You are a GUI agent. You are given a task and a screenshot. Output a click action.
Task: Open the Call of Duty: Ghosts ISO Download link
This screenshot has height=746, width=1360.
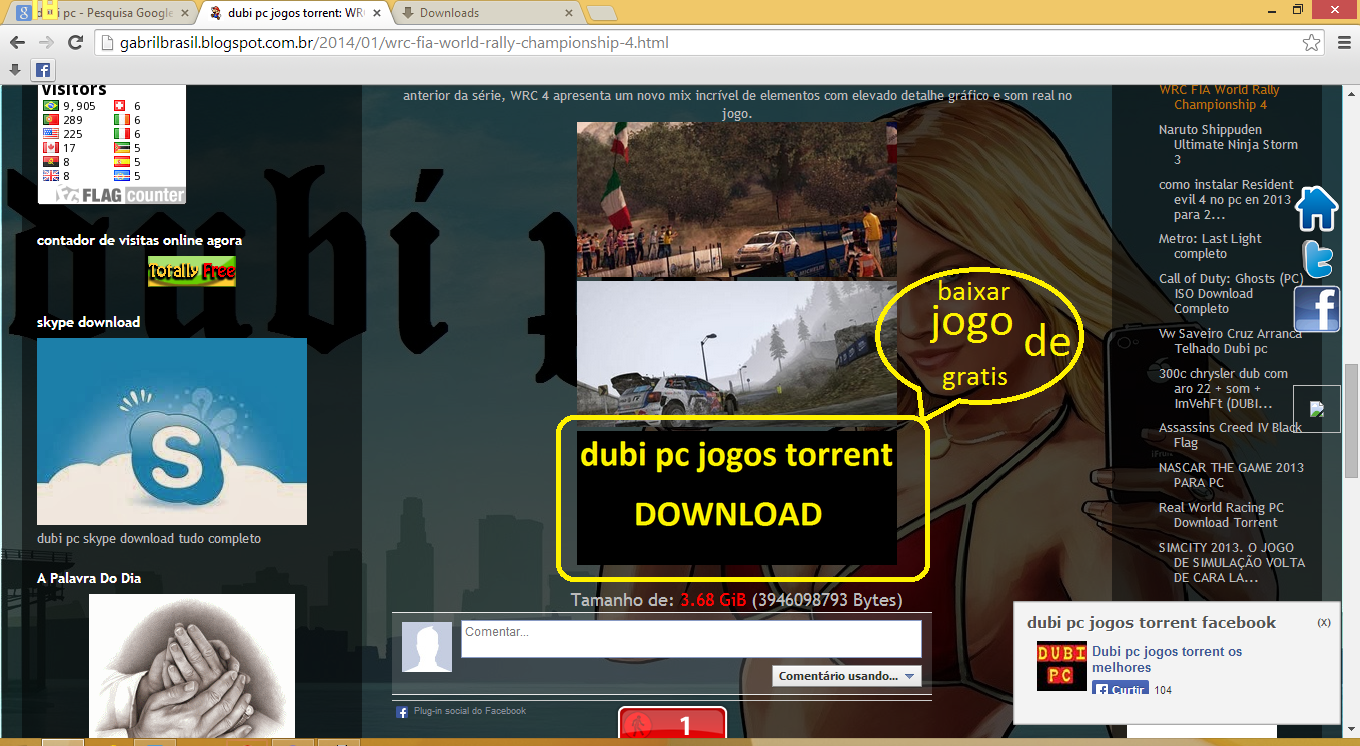(x=1231, y=293)
